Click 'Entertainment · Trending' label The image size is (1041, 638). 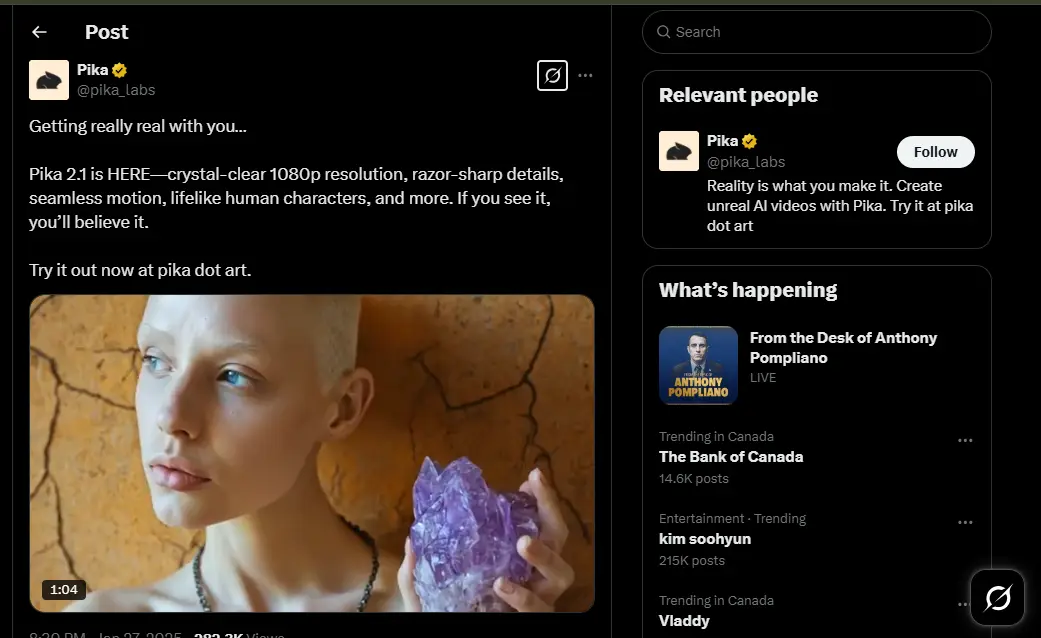coord(732,518)
